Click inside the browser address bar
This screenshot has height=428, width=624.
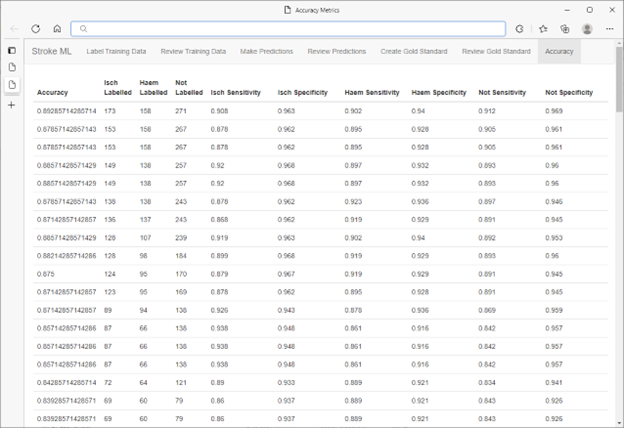pos(290,29)
